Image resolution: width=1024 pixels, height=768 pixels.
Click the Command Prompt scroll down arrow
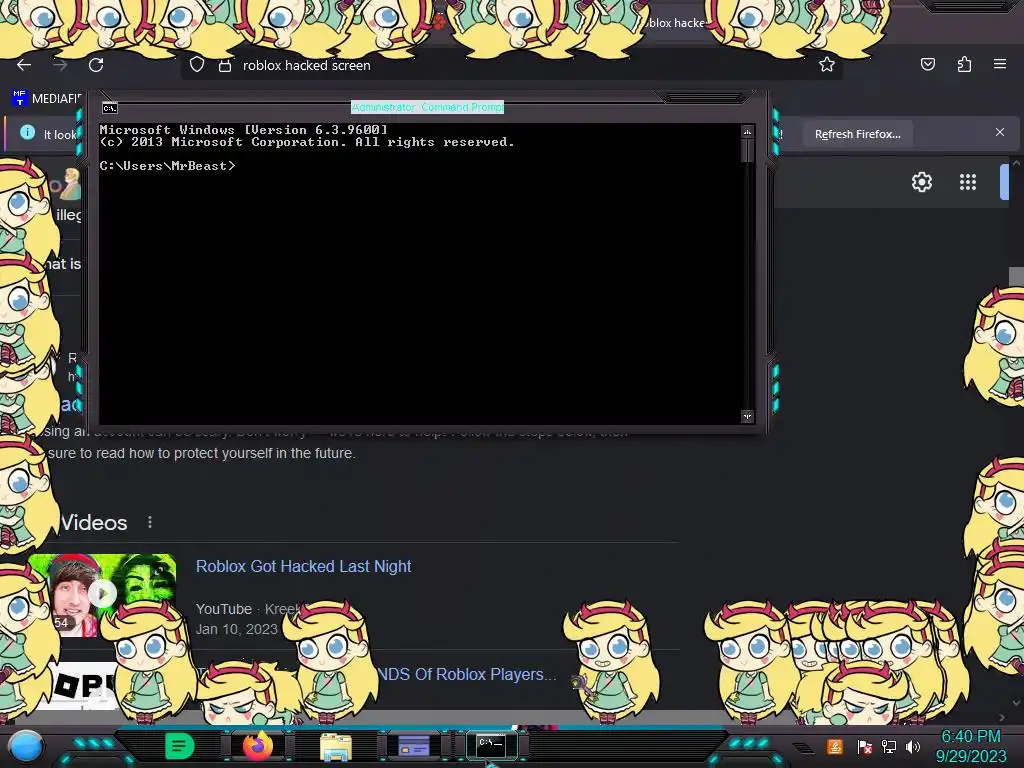[748, 416]
